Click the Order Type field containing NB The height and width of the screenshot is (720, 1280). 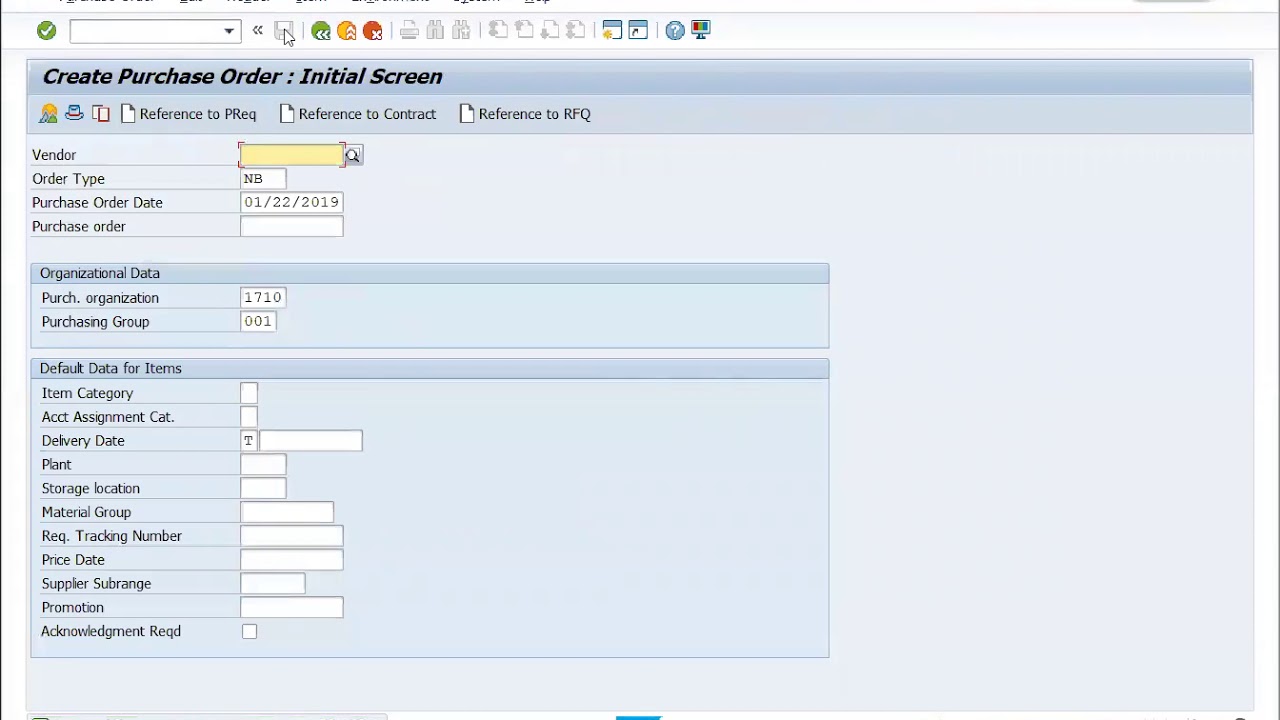263,179
